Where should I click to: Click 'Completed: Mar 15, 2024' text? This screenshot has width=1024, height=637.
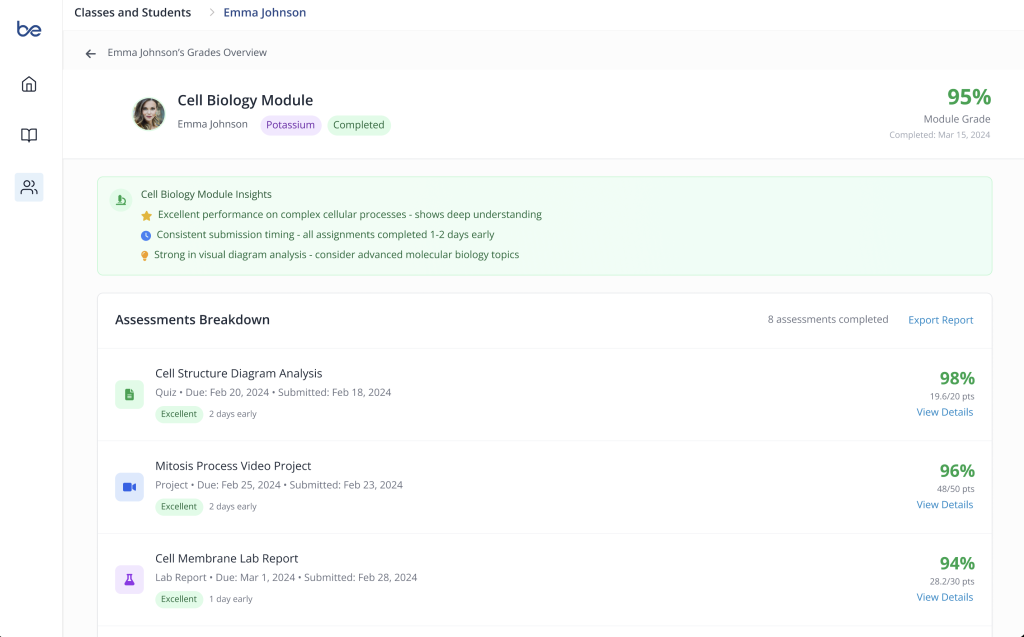(939, 135)
